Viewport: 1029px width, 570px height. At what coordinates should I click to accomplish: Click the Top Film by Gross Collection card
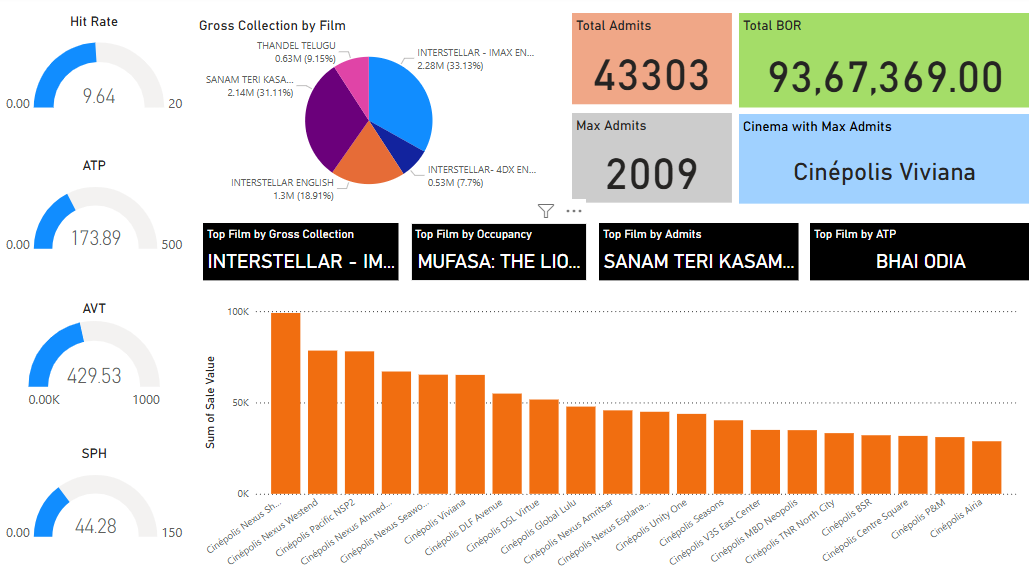click(x=301, y=252)
